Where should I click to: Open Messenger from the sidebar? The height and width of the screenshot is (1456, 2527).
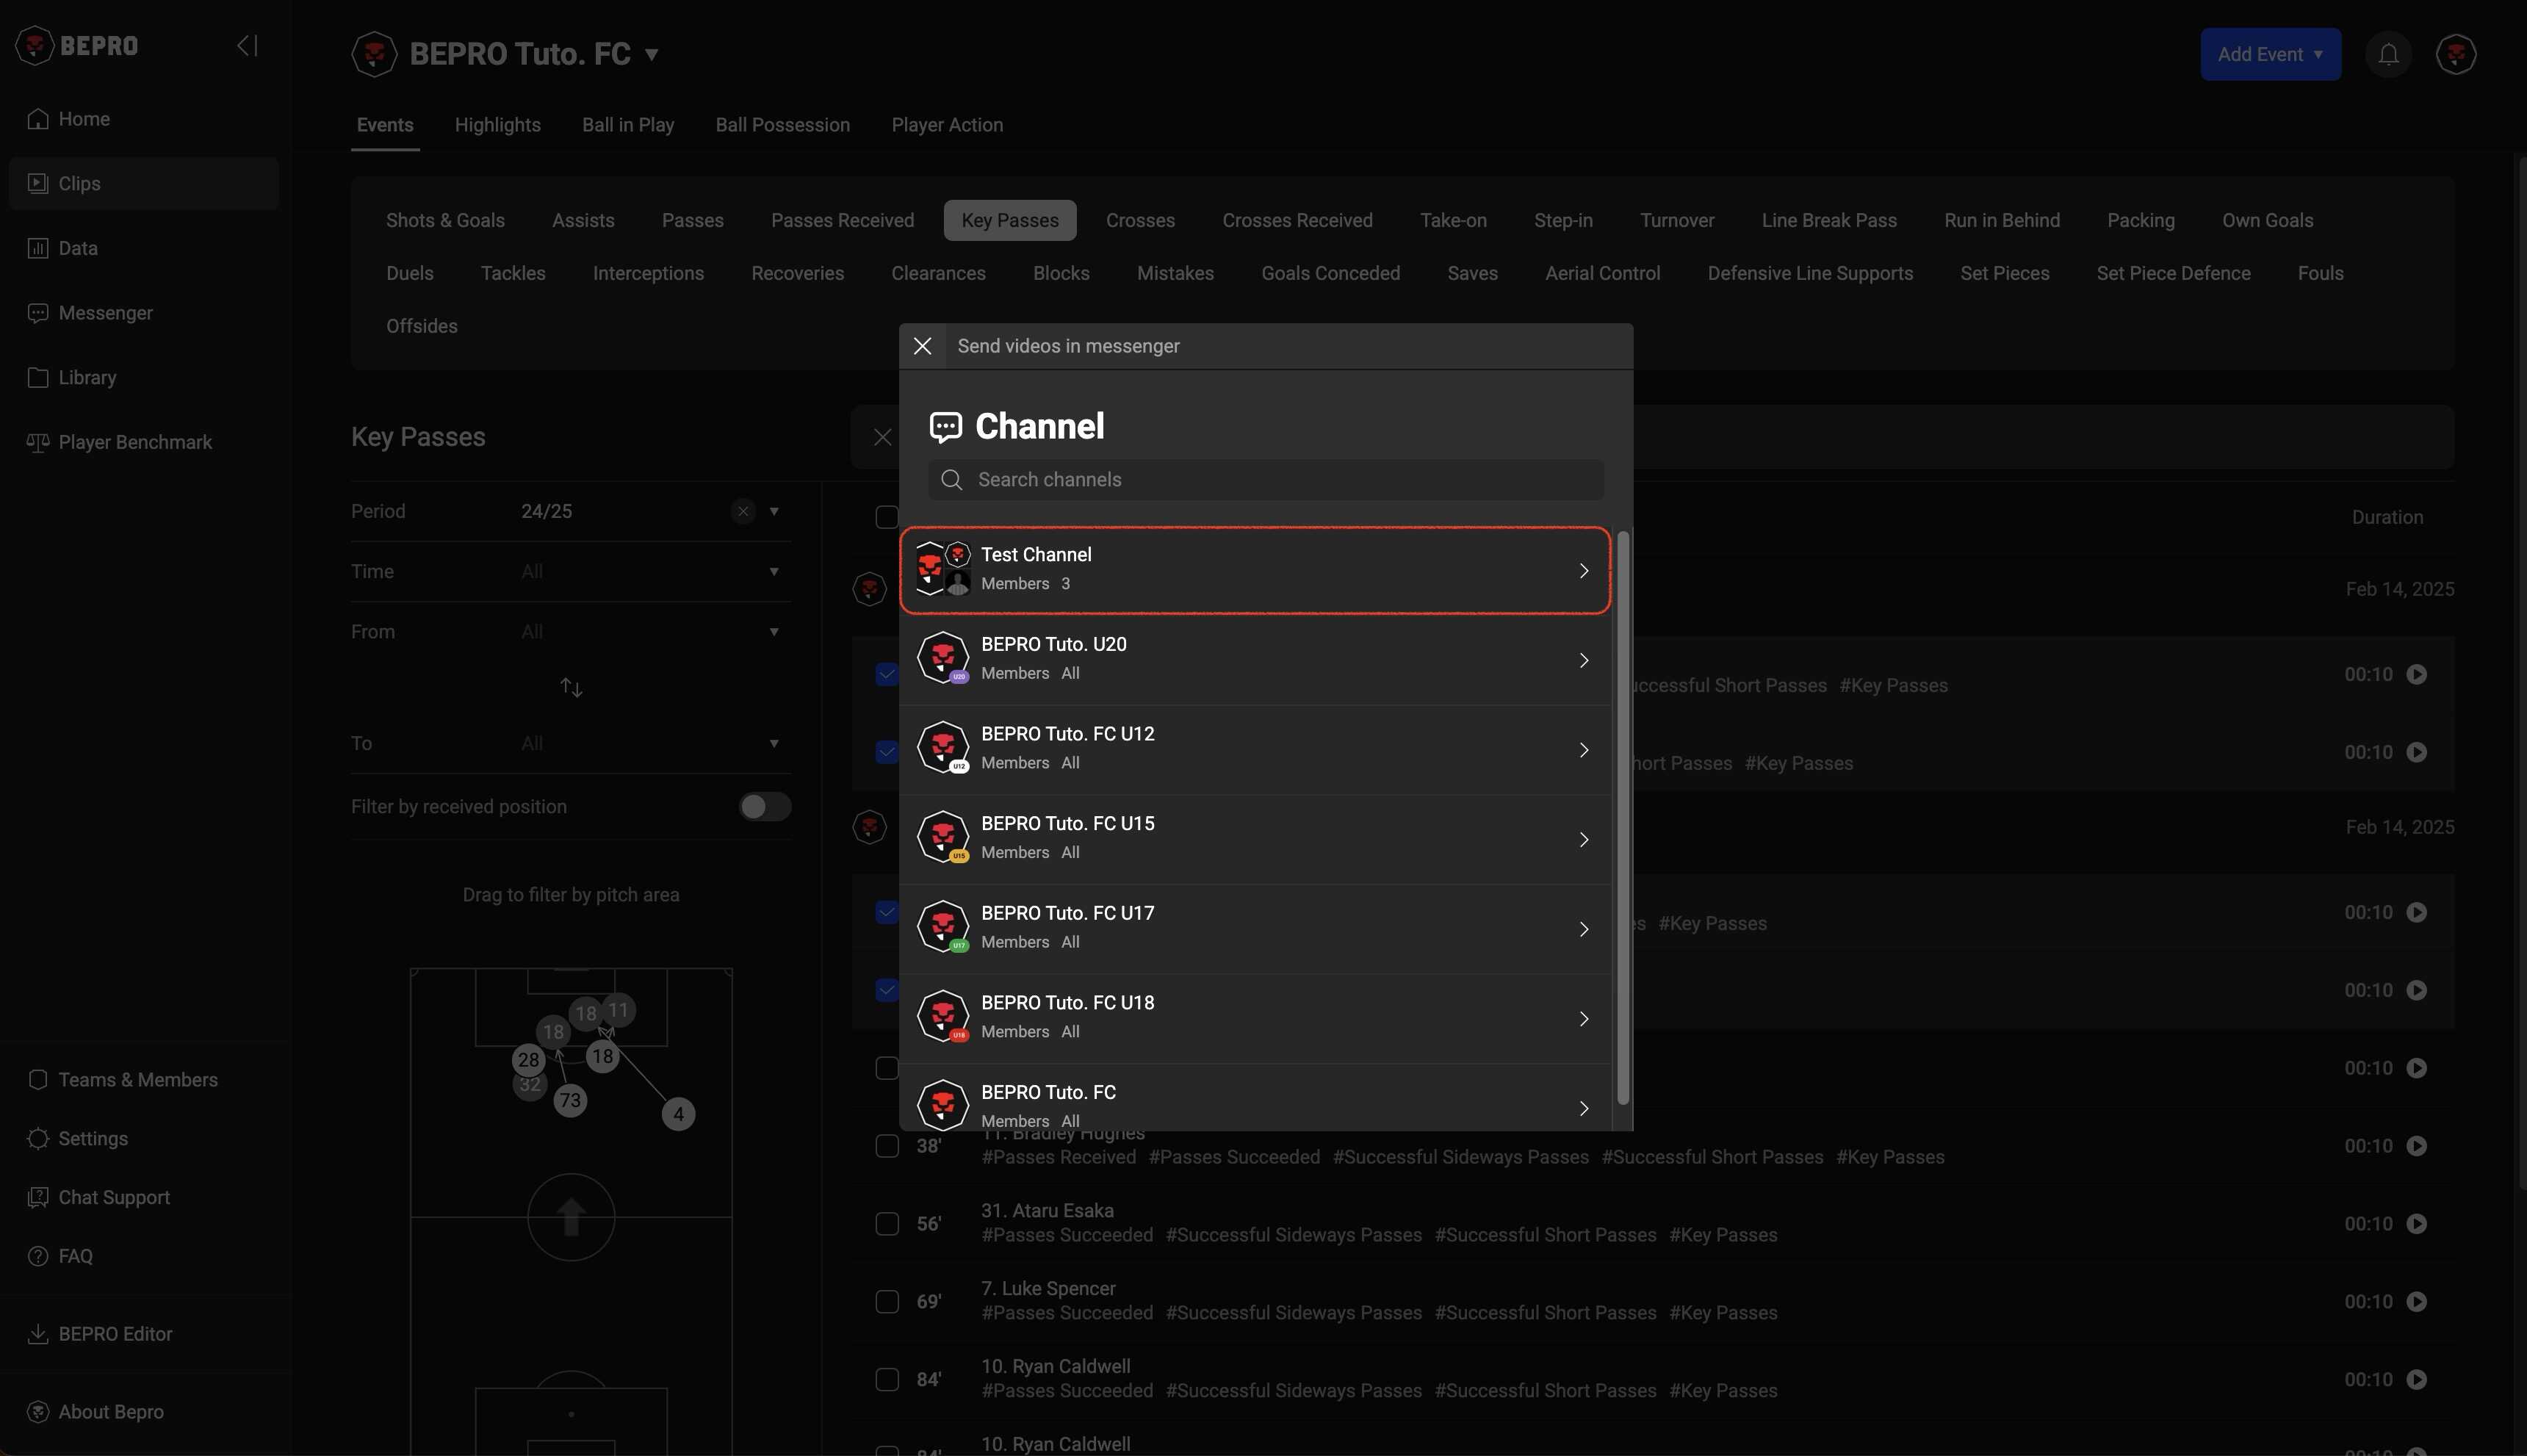pyautogui.click(x=105, y=313)
